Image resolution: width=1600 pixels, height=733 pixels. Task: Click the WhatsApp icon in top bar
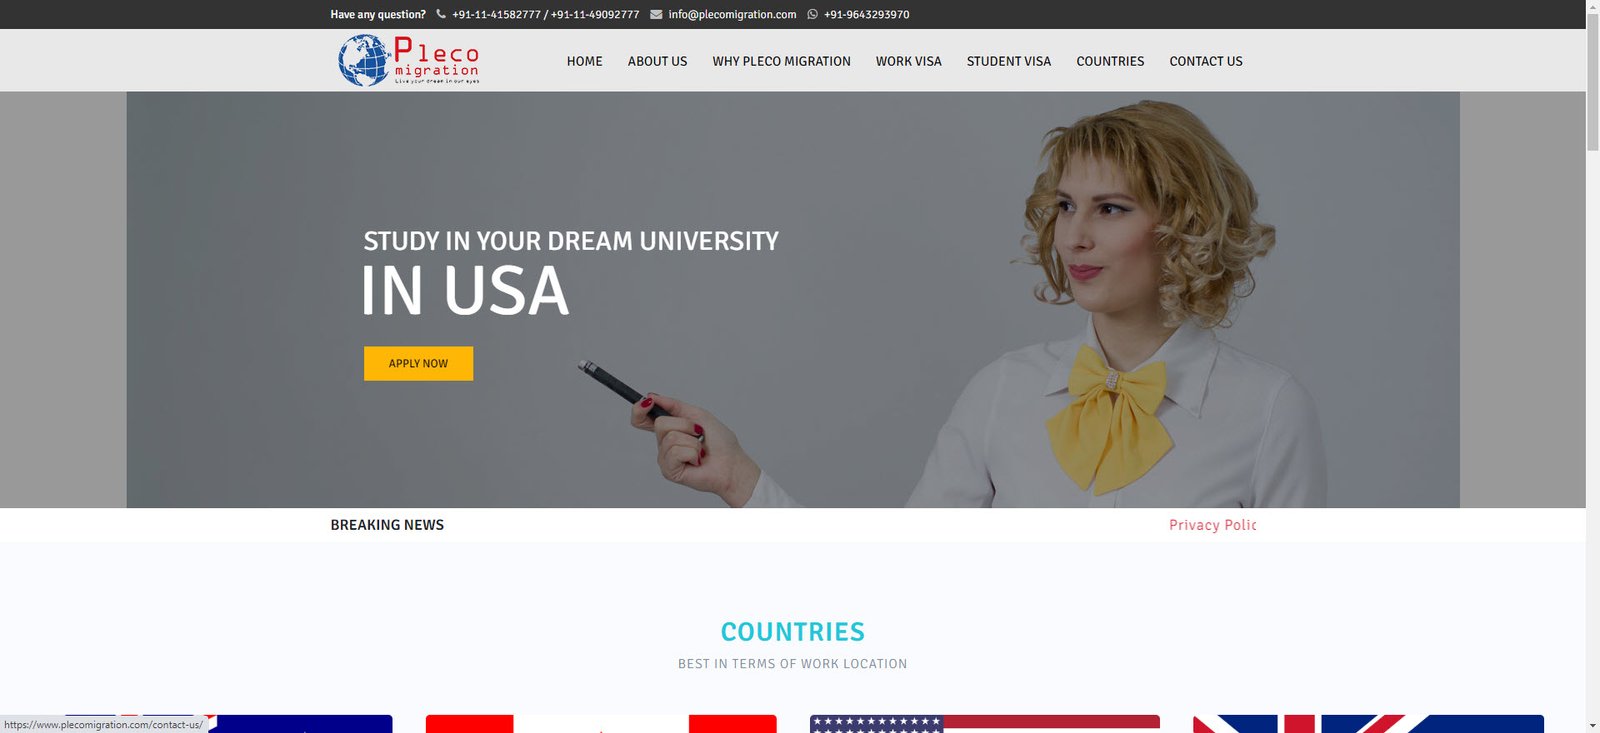click(812, 14)
